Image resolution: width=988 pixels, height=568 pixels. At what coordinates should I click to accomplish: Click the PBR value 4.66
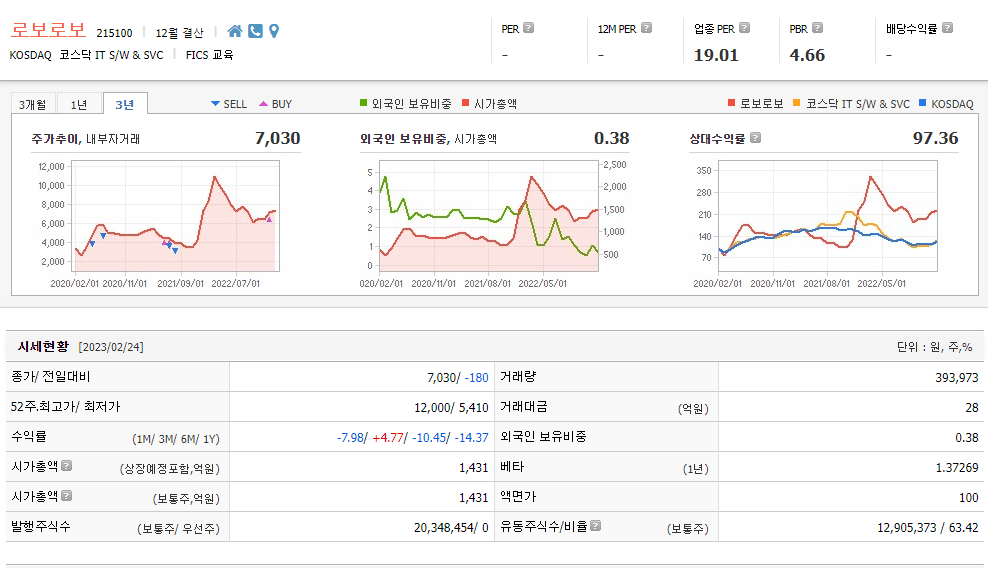(807, 55)
